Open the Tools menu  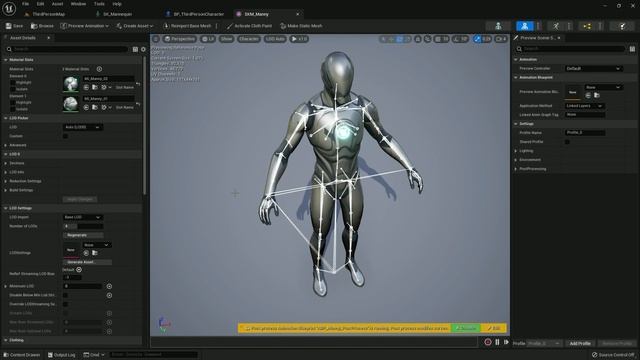pos(99,4)
